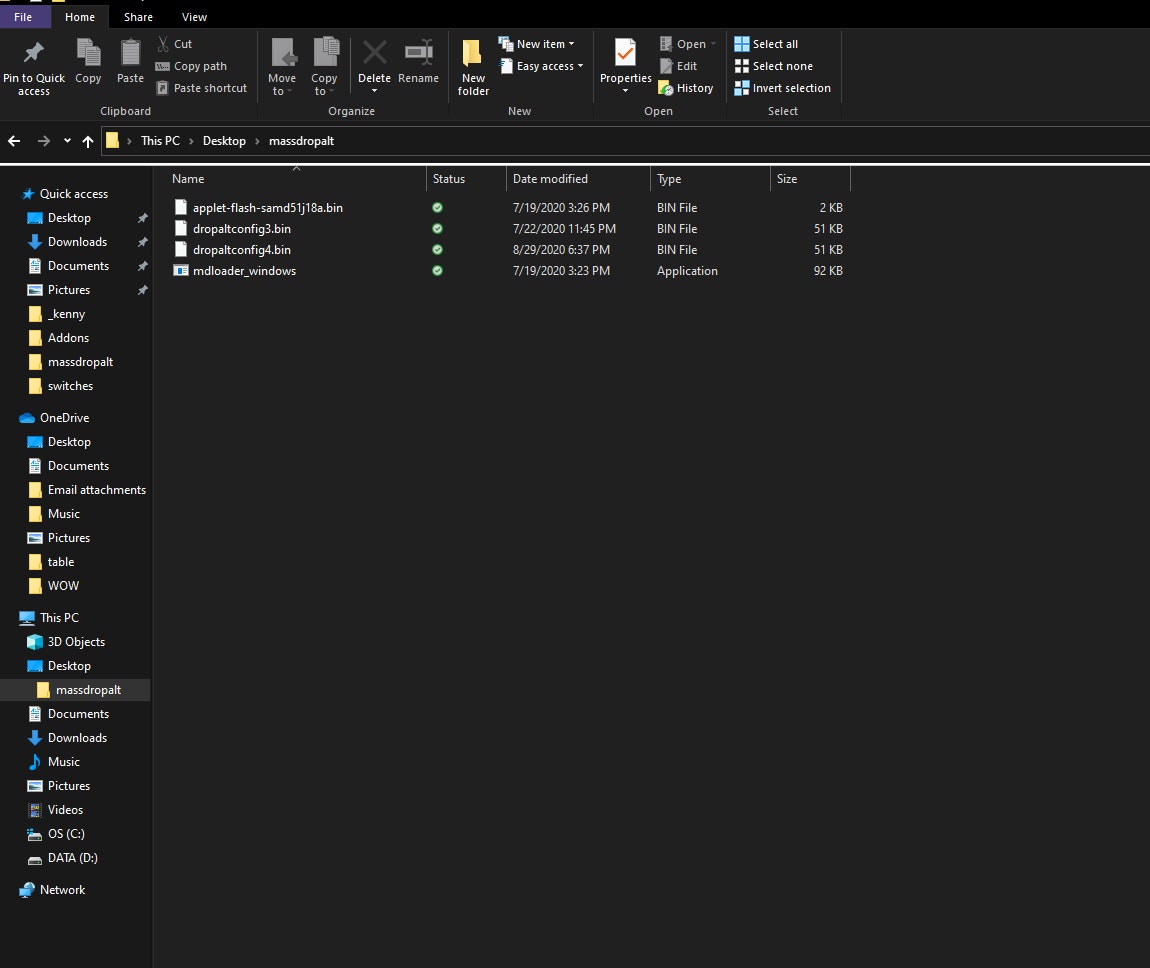The width and height of the screenshot is (1150, 968).
Task: Select switches folder in Quick access
Action: pyautogui.click(x=70, y=386)
